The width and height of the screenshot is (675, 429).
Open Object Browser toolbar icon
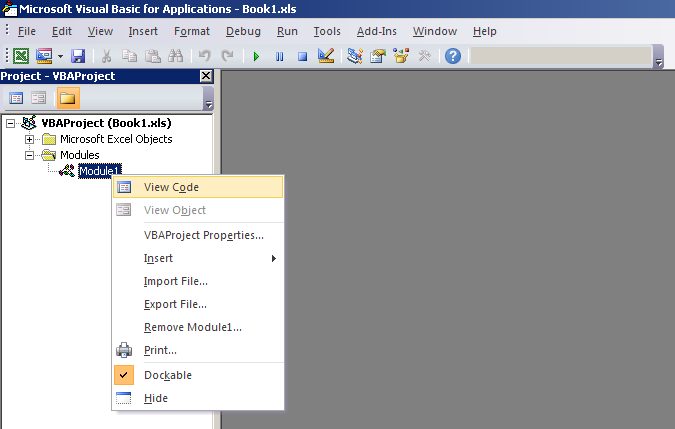pos(401,56)
